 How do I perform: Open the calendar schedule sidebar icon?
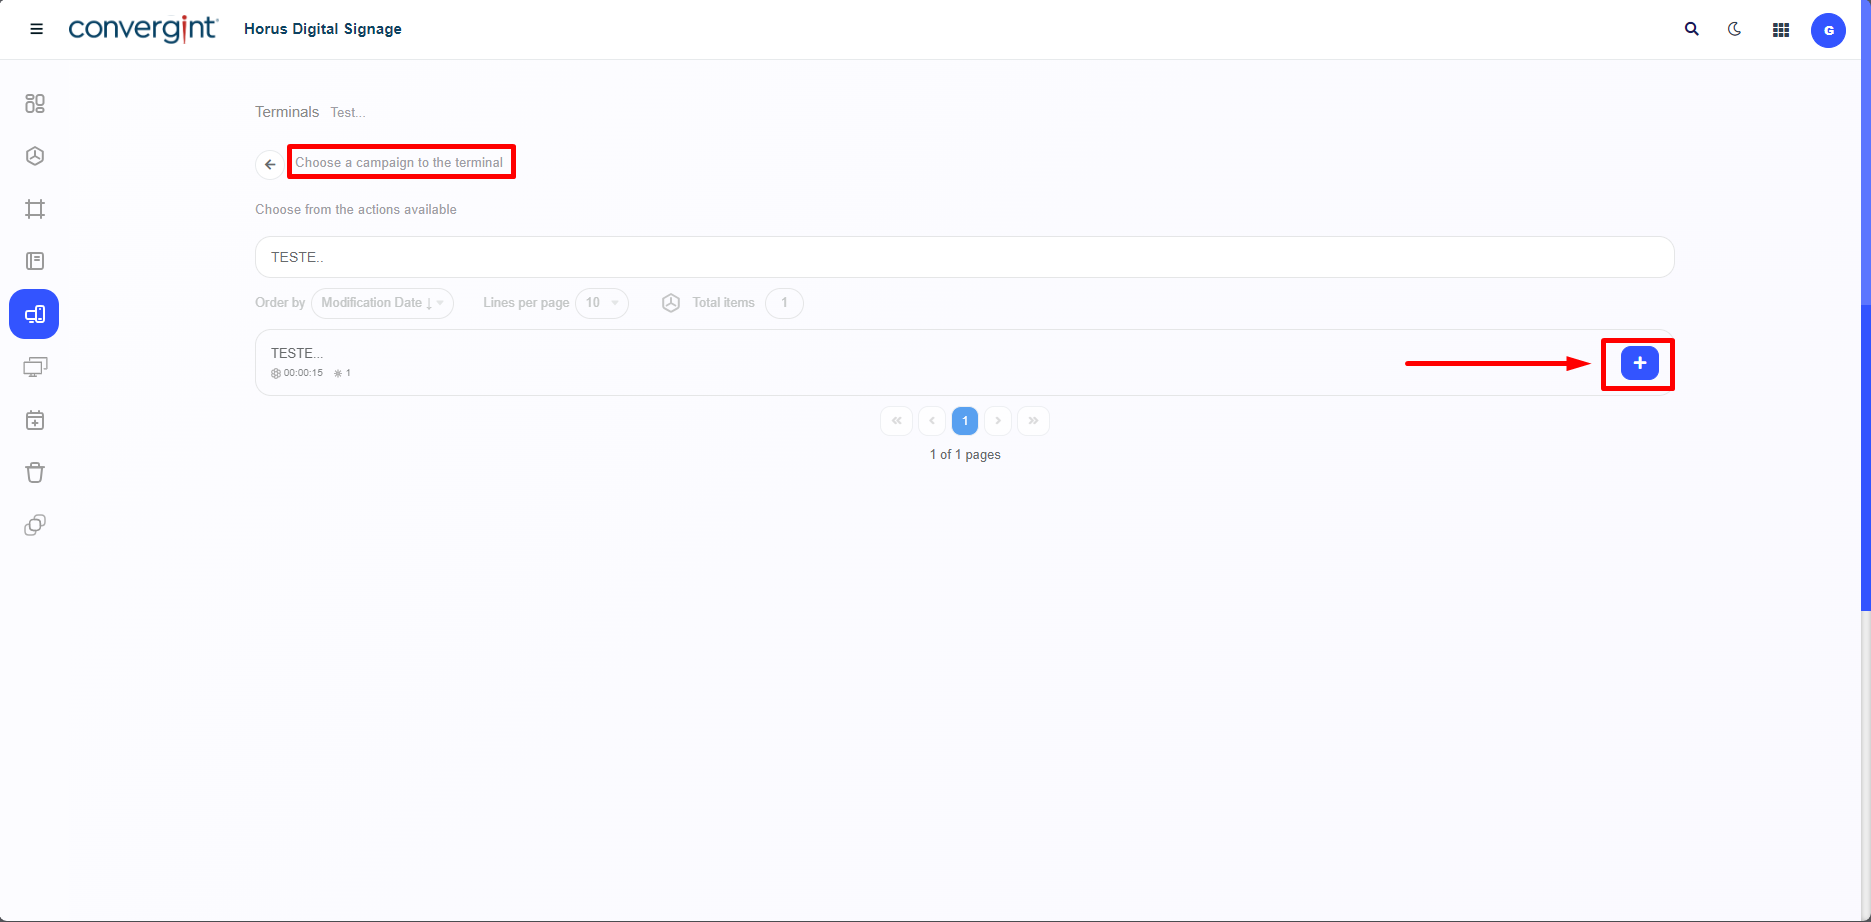(x=35, y=421)
